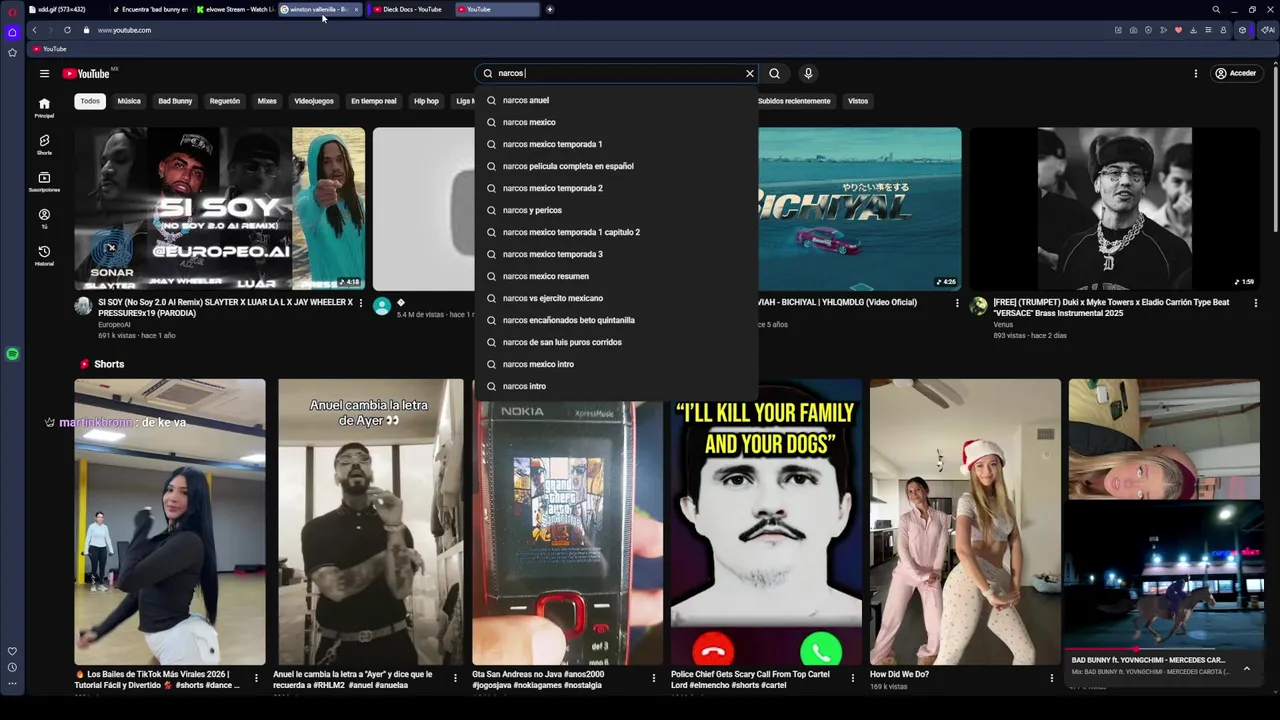Sign in with the Acceder button
1280x720 pixels.
point(1235,73)
